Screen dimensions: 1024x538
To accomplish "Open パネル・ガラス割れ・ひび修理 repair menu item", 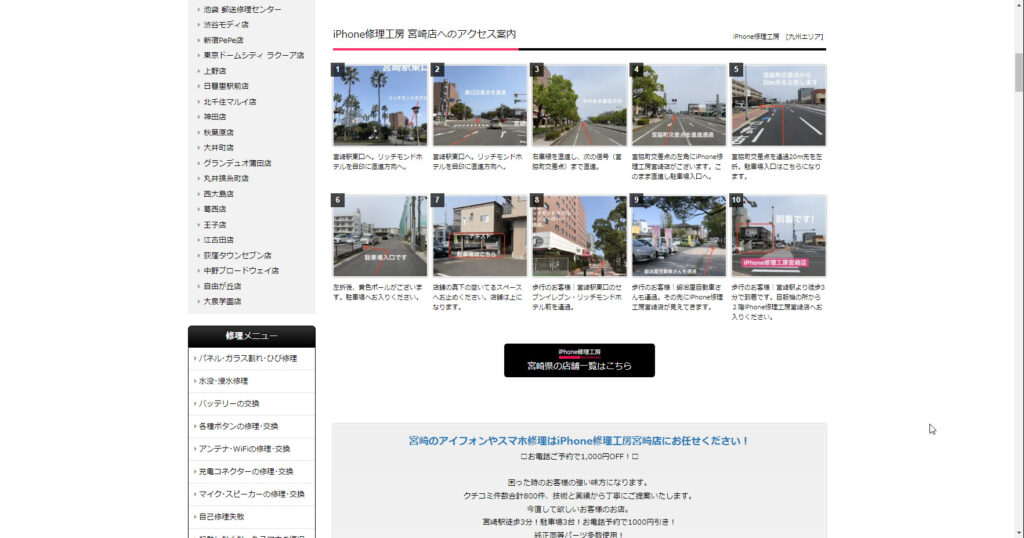I will [x=251, y=358].
